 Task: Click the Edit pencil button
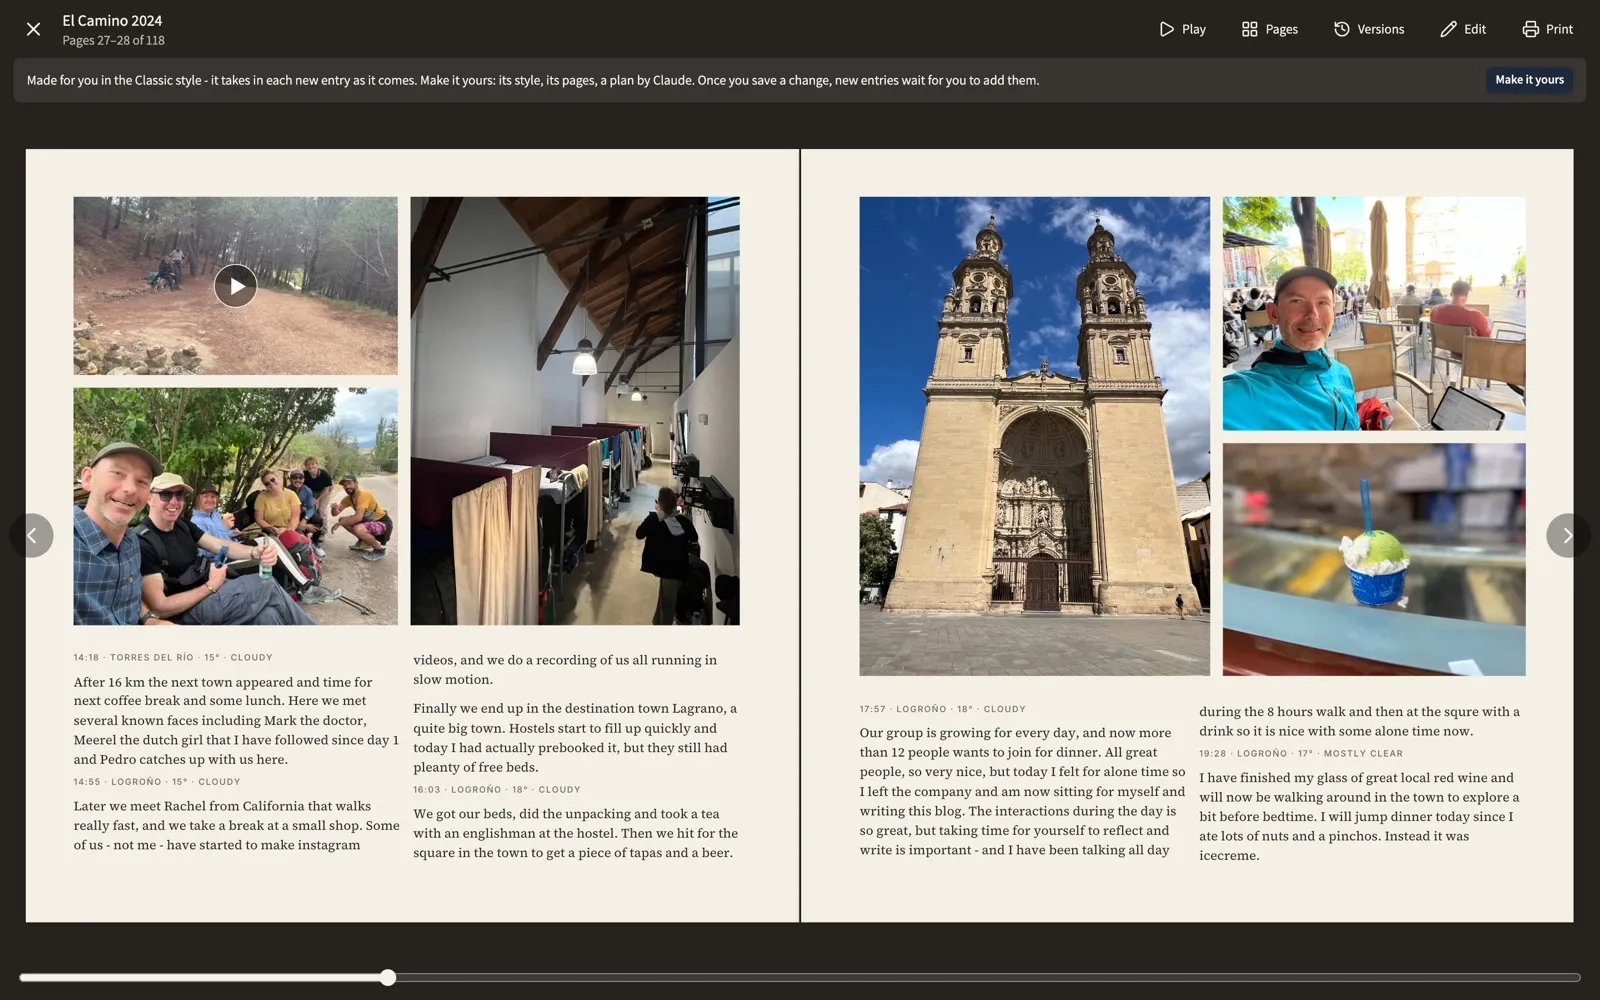pyautogui.click(x=1462, y=29)
